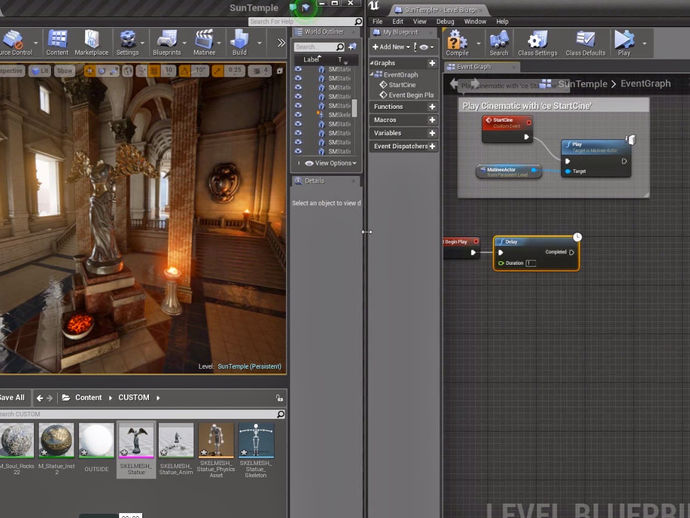Open View Options in World Outliner
The image size is (690, 518).
pos(331,163)
